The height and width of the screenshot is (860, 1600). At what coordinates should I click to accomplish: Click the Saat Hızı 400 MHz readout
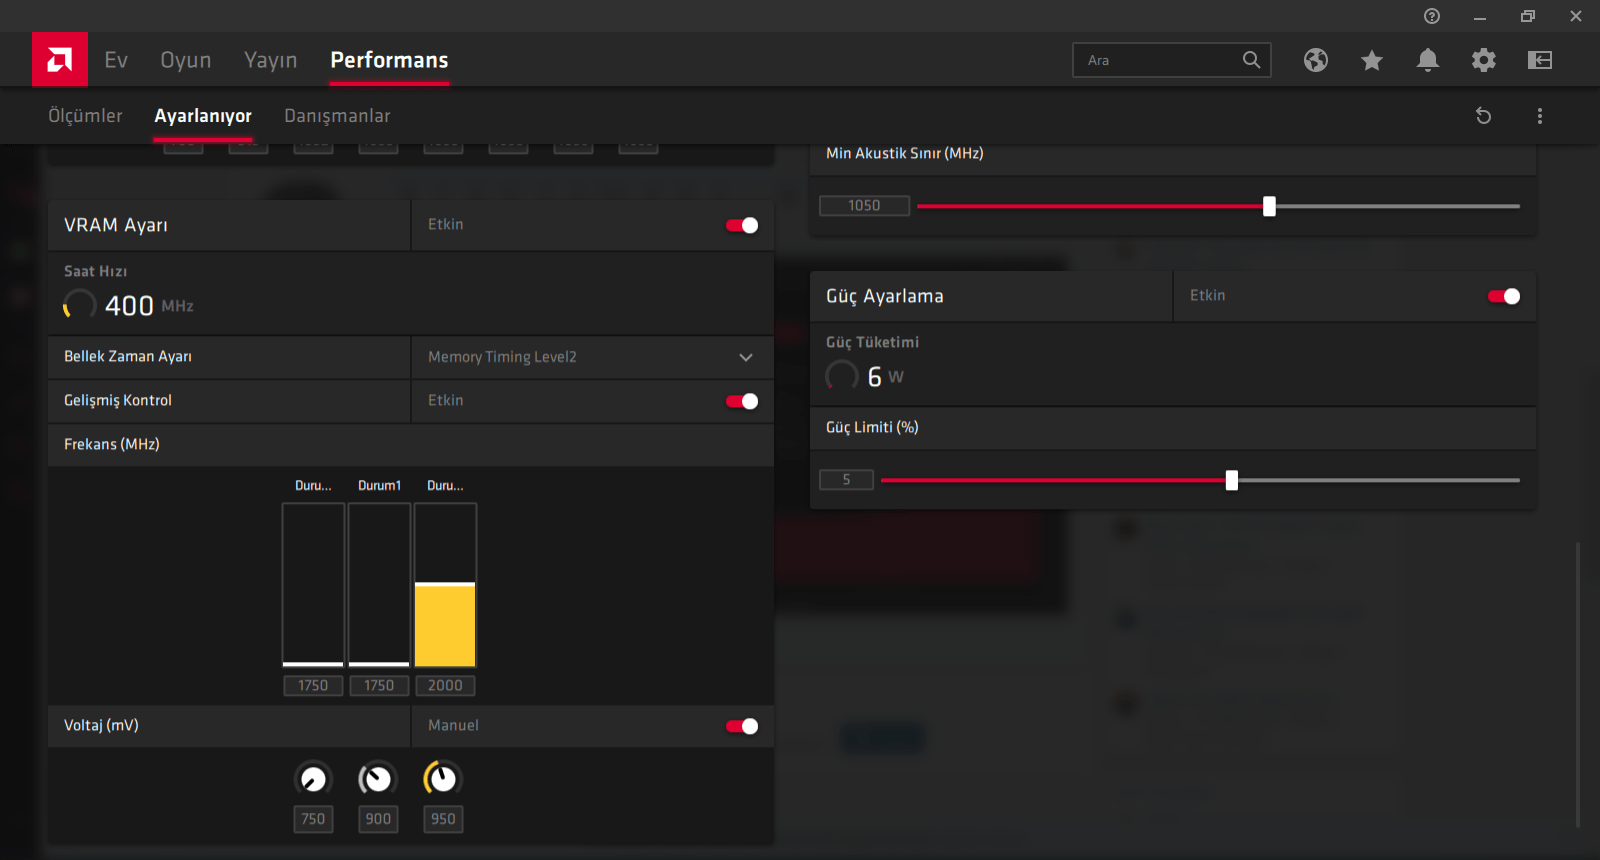point(129,305)
